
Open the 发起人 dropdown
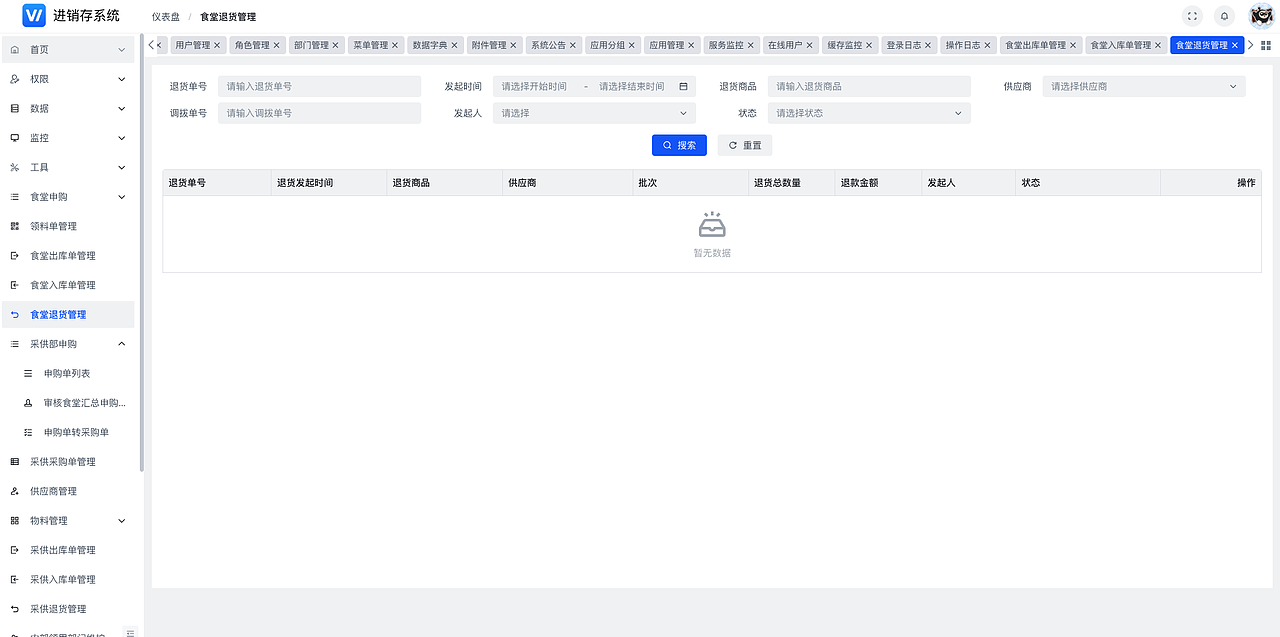[x=594, y=112]
